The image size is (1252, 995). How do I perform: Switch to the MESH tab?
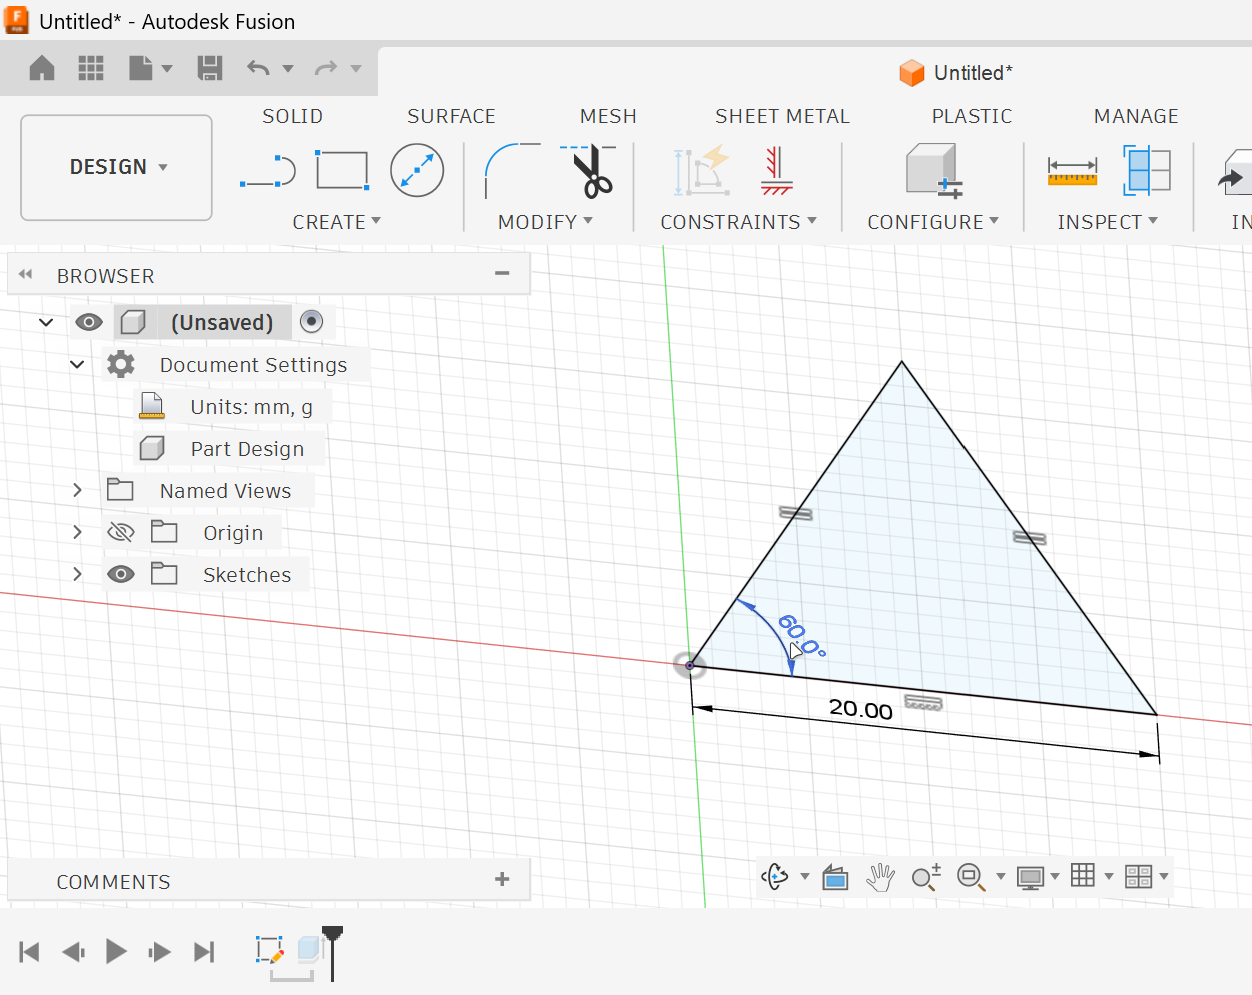click(x=608, y=116)
